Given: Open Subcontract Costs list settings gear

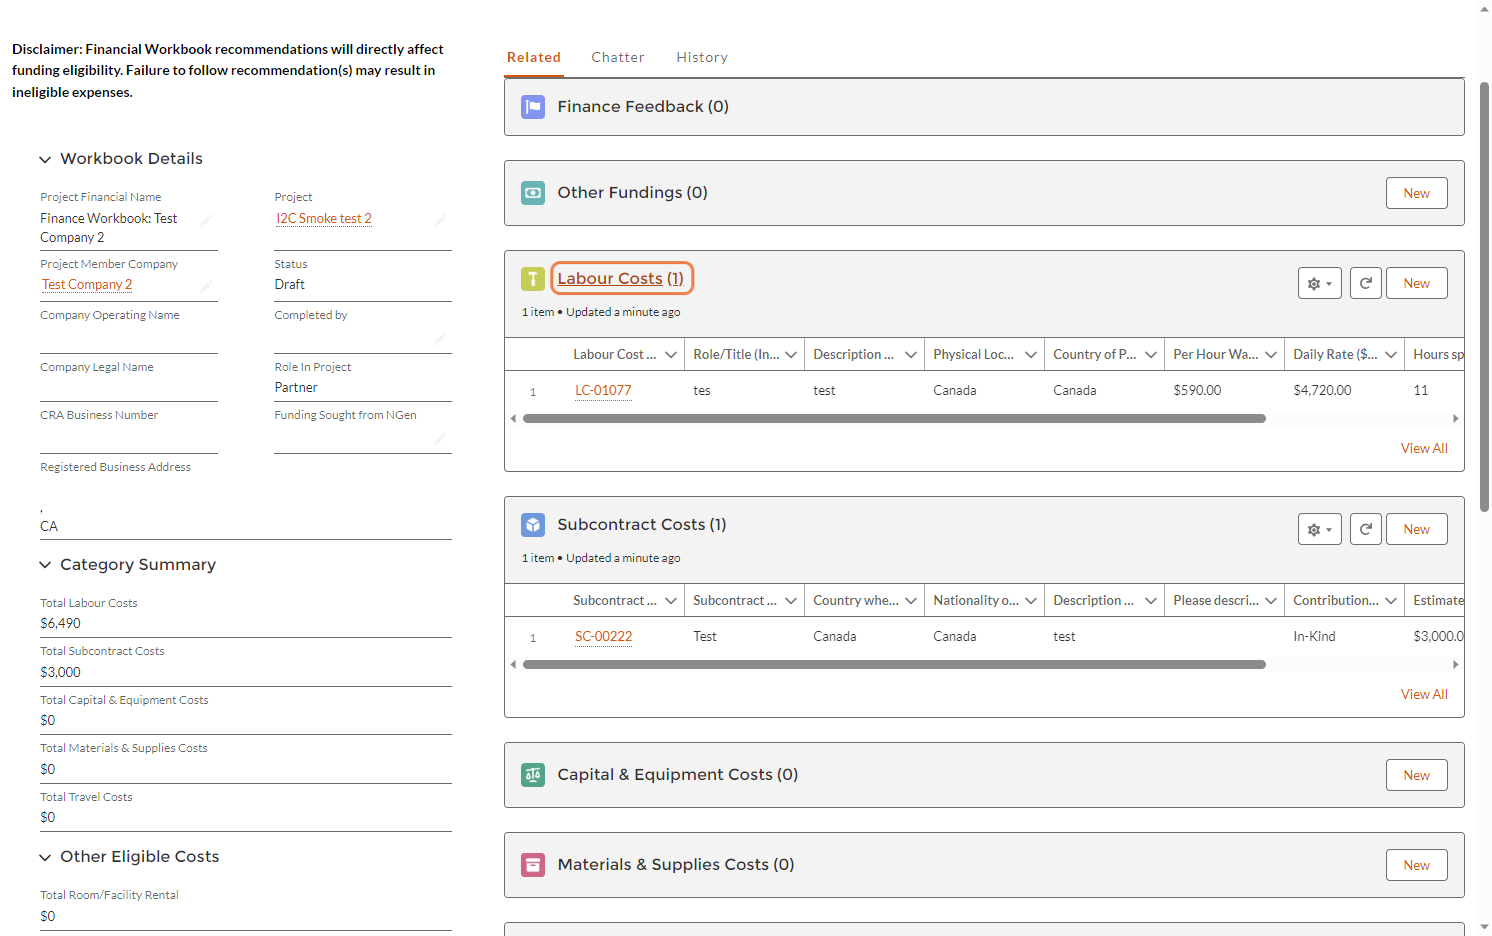Looking at the screenshot, I should pyautogui.click(x=1319, y=529).
